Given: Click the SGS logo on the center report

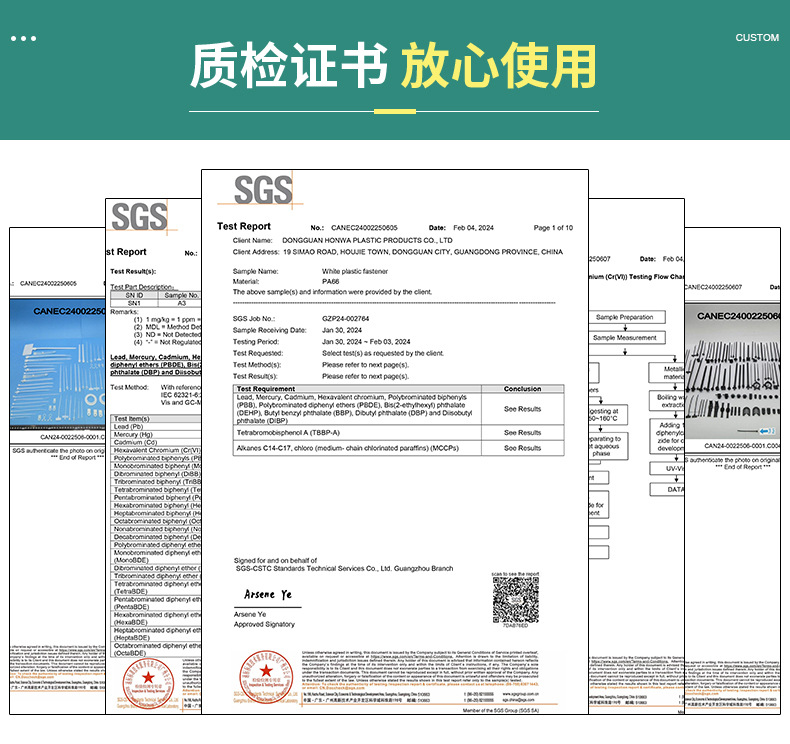Looking at the screenshot, I should tap(263, 190).
